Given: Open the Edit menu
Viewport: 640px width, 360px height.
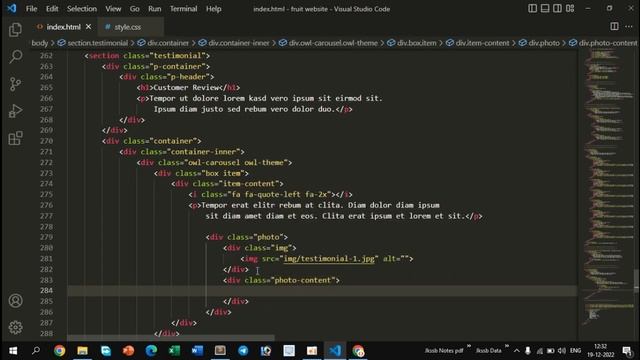Looking at the screenshot, I should pos(52,9).
